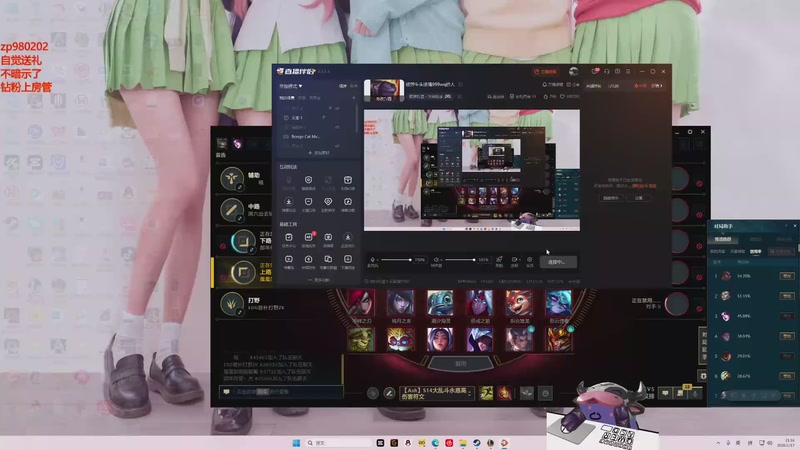Open chat bubble icon at League bottom right
Image resolution: width=800 pixels, height=450 pixels.
[x=665, y=393]
